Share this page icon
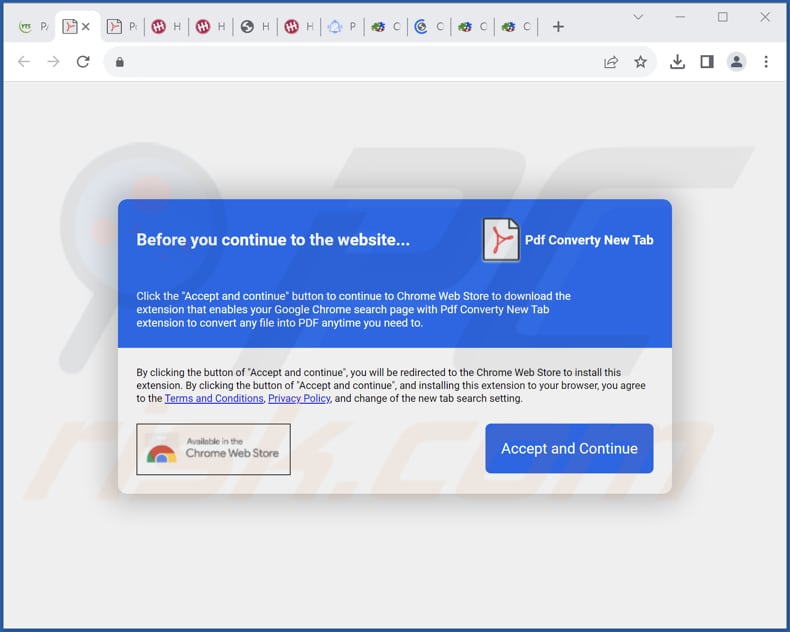The height and width of the screenshot is (632, 790). pyautogui.click(x=611, y=62)
